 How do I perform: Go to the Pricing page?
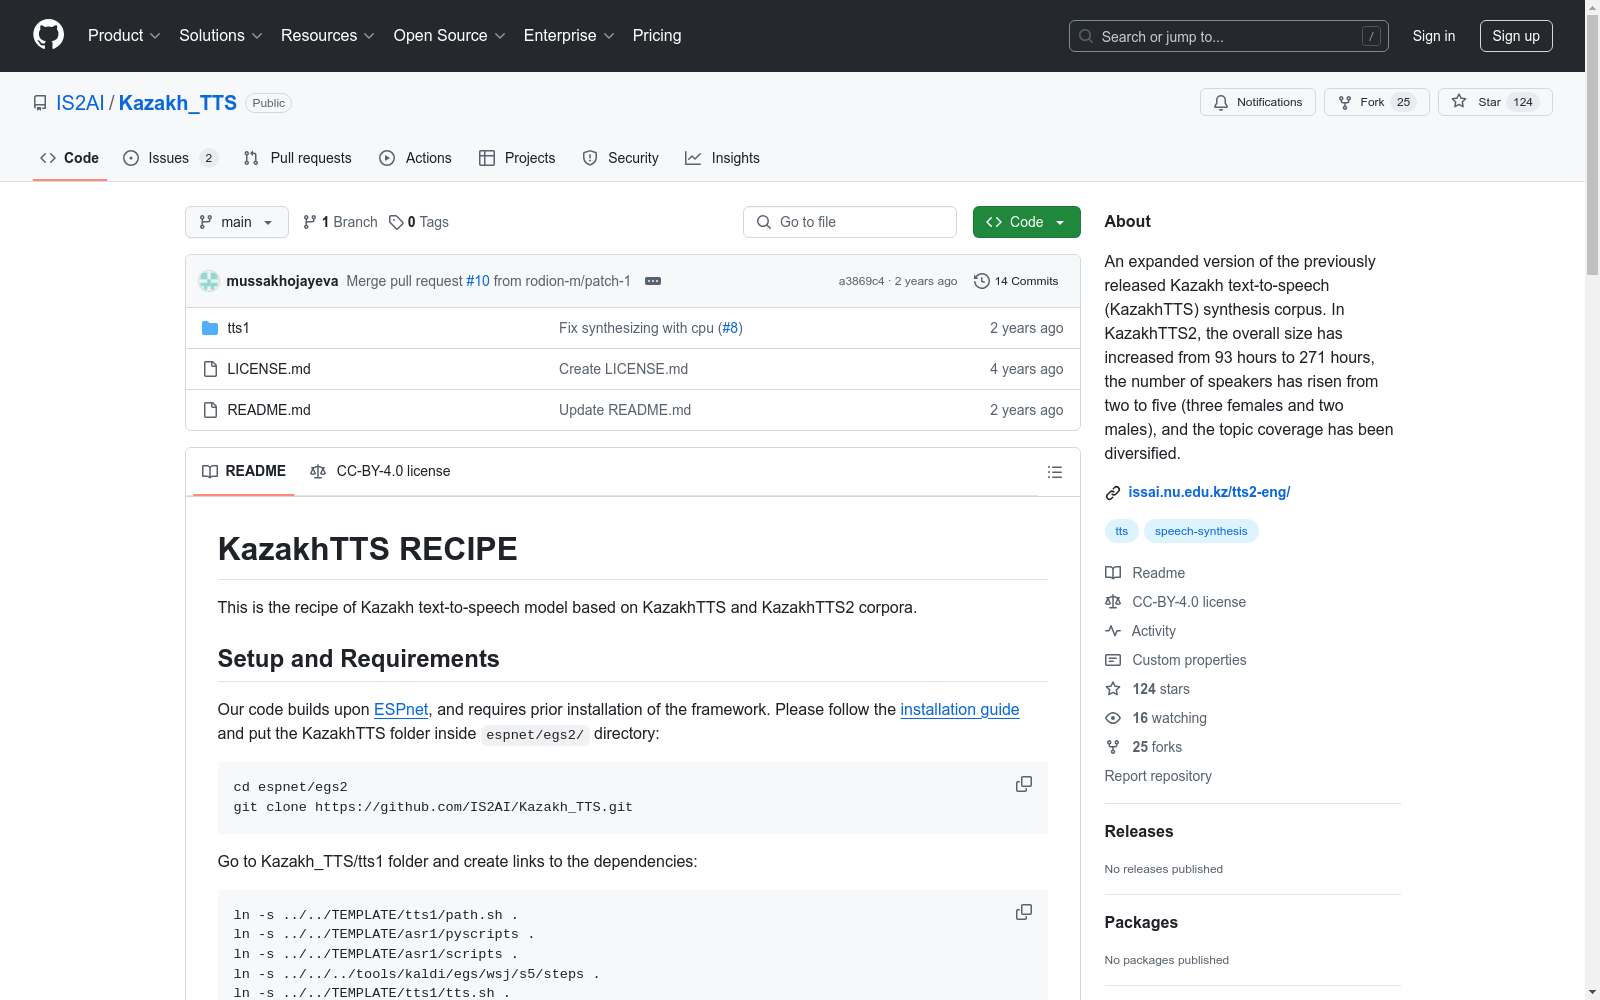pyautogui.click(x=657, y=36)
